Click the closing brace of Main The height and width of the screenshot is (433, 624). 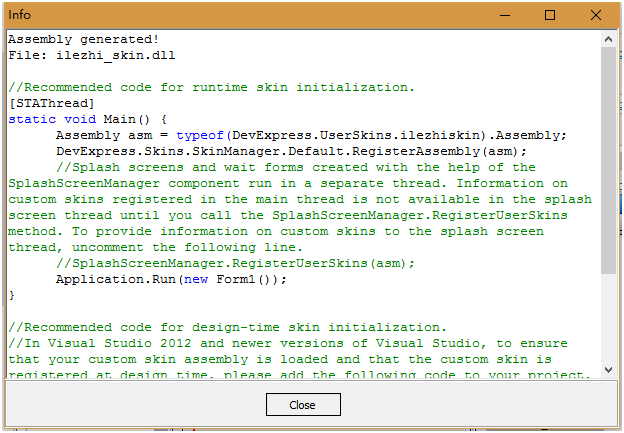12,295
